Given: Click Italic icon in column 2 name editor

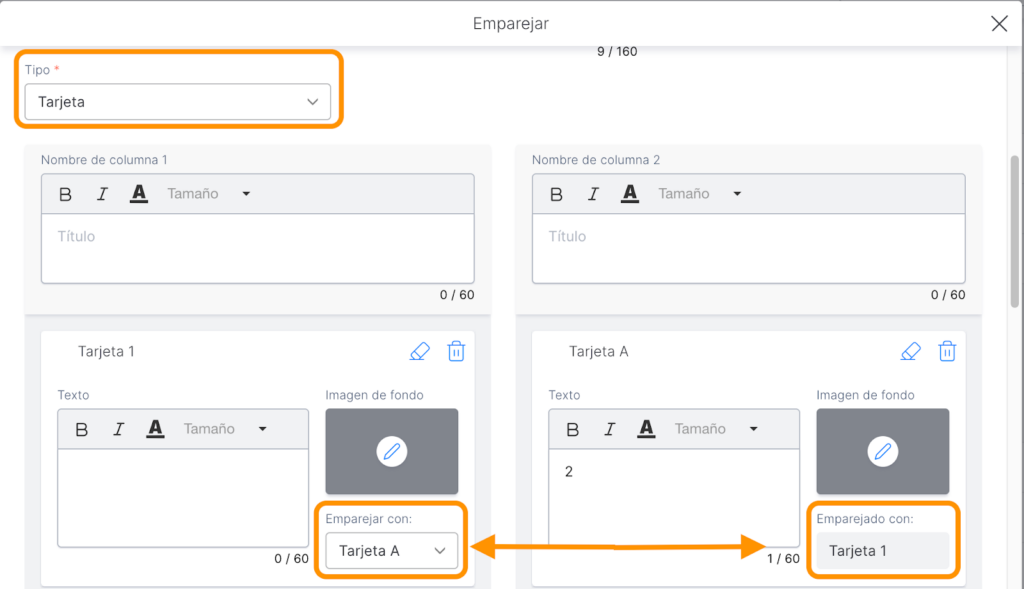Looking at the screenshot, I should (x=592, y=194).
